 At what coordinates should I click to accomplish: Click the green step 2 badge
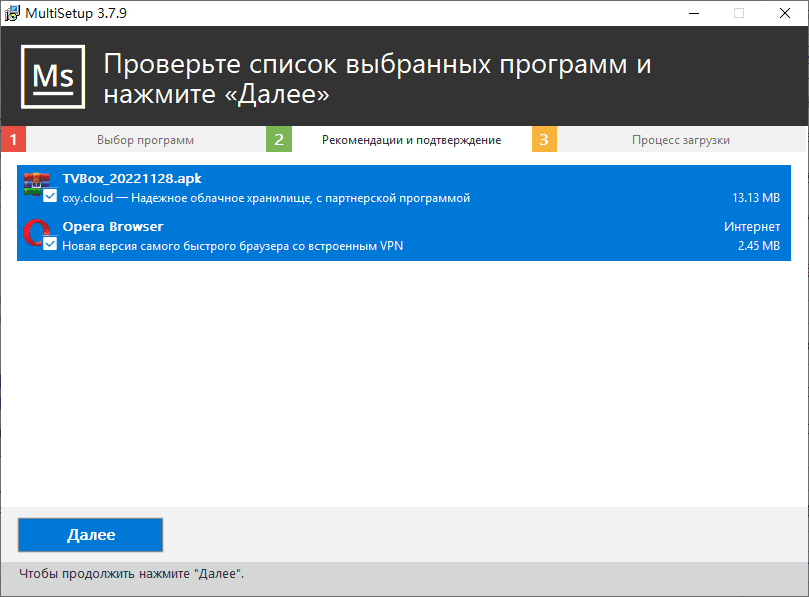pos(279,140)
